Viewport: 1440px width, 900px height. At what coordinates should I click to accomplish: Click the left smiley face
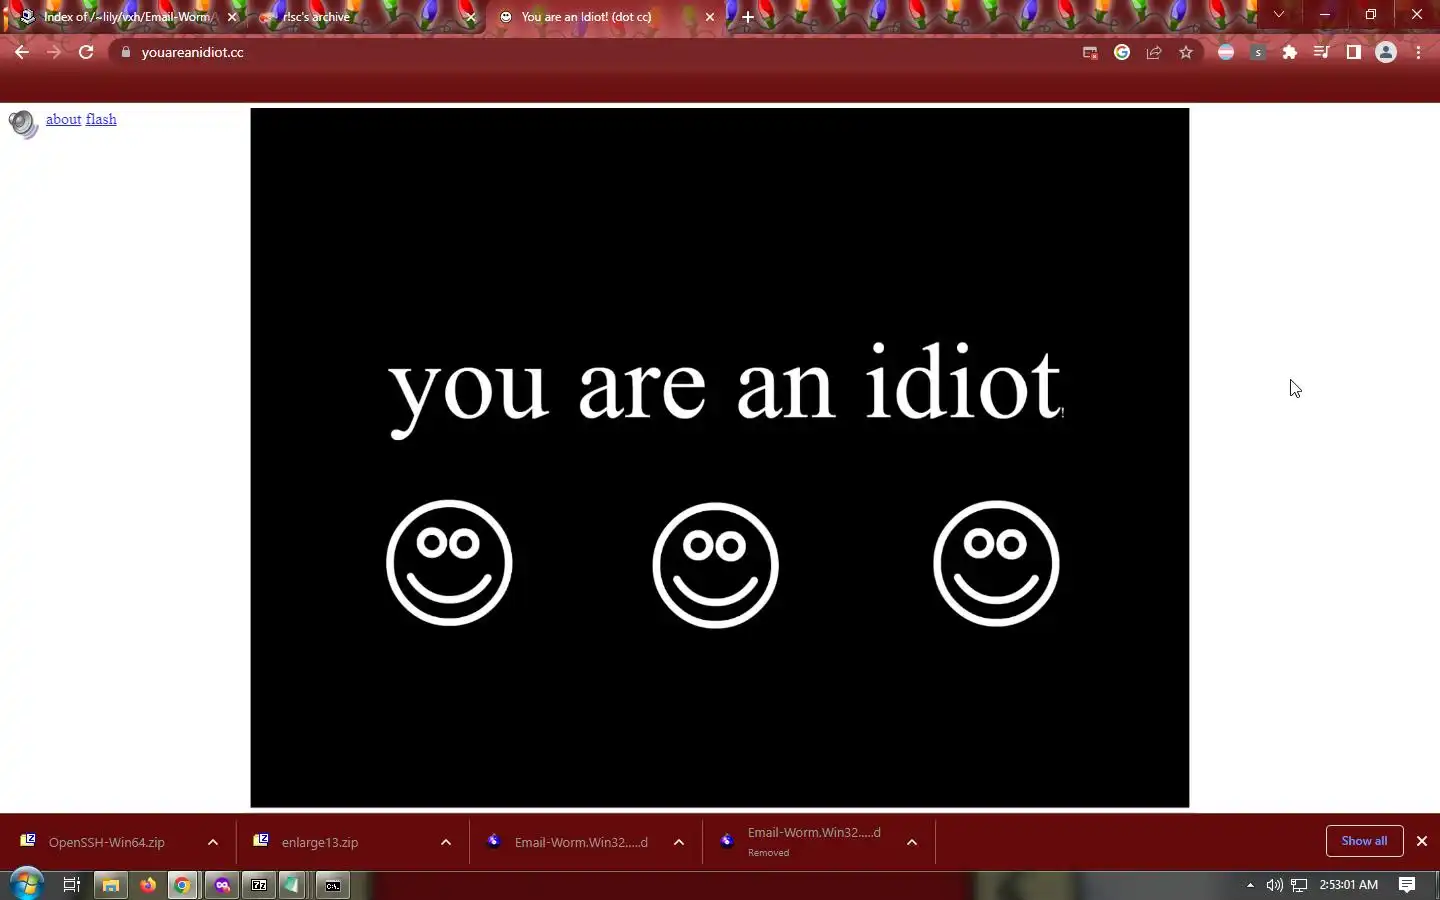point(449,563)
